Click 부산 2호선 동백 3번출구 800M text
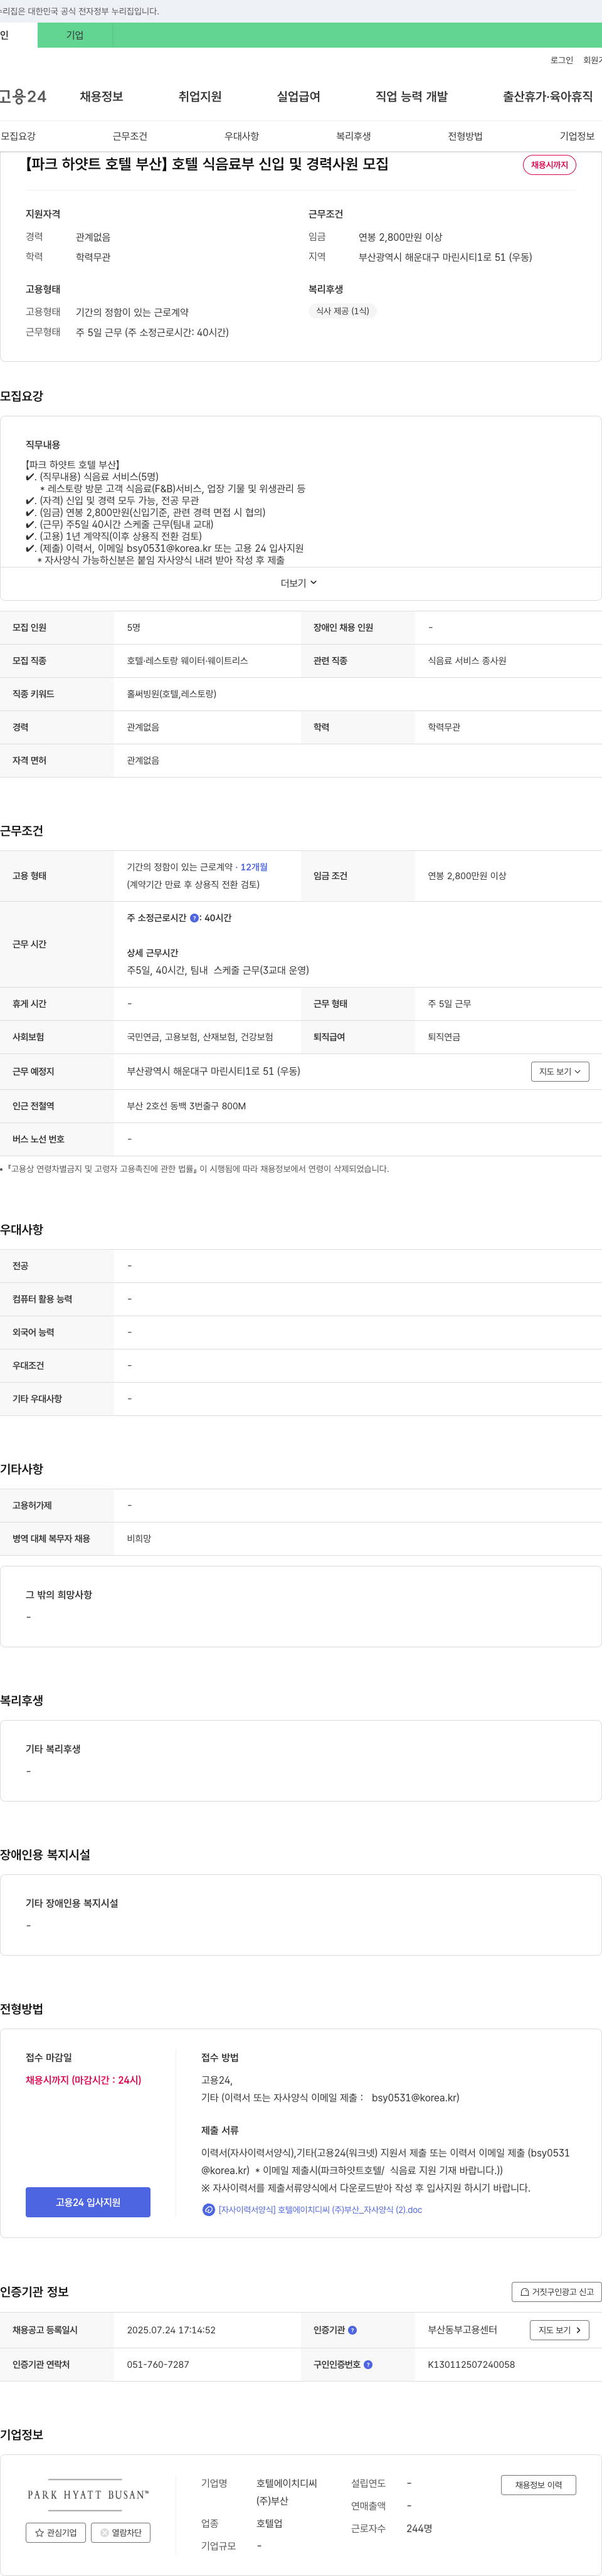 click(x=186, y=1106)
